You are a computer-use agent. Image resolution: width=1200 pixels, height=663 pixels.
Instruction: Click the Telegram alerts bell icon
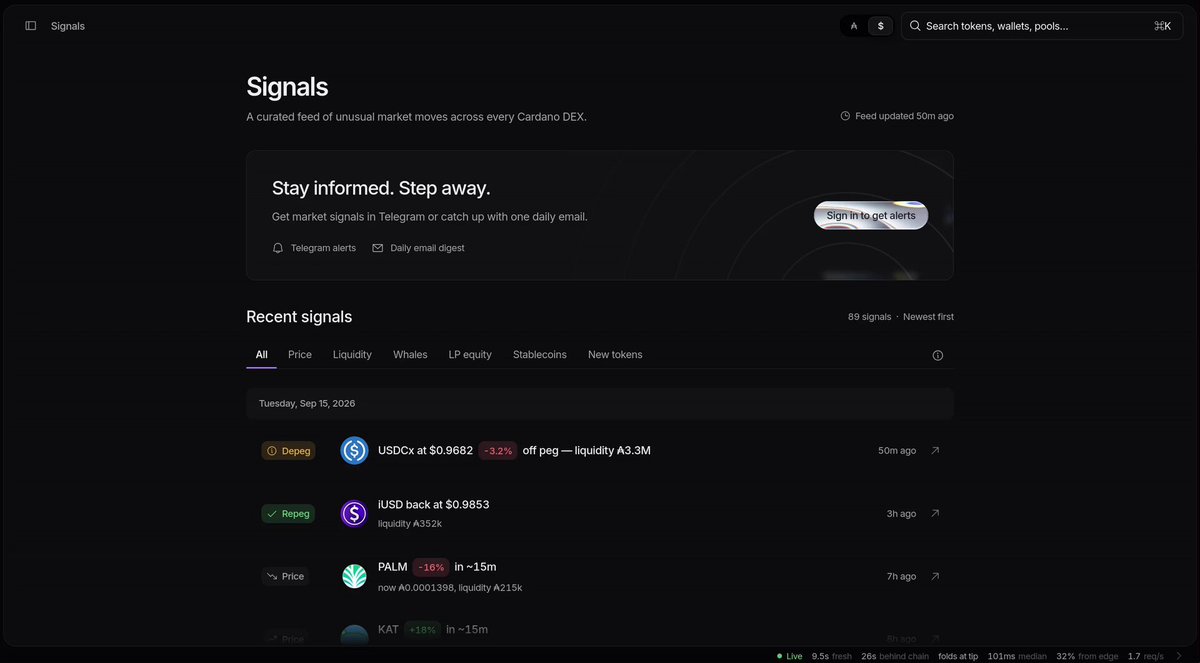278,248
